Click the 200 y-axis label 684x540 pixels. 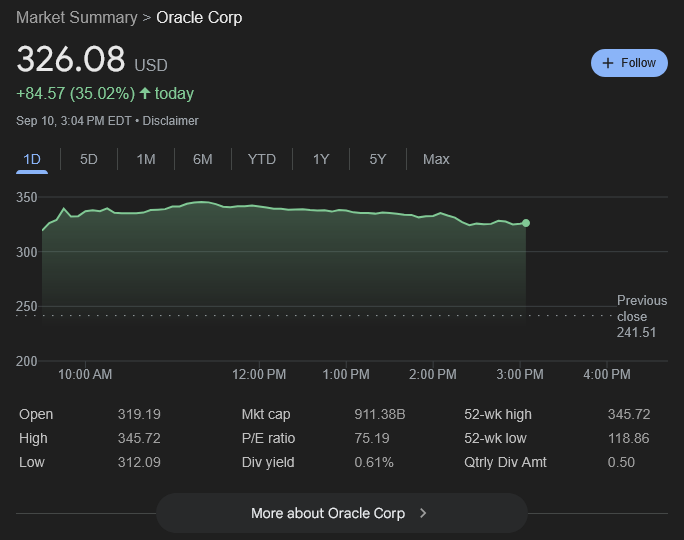coord(27,361)
